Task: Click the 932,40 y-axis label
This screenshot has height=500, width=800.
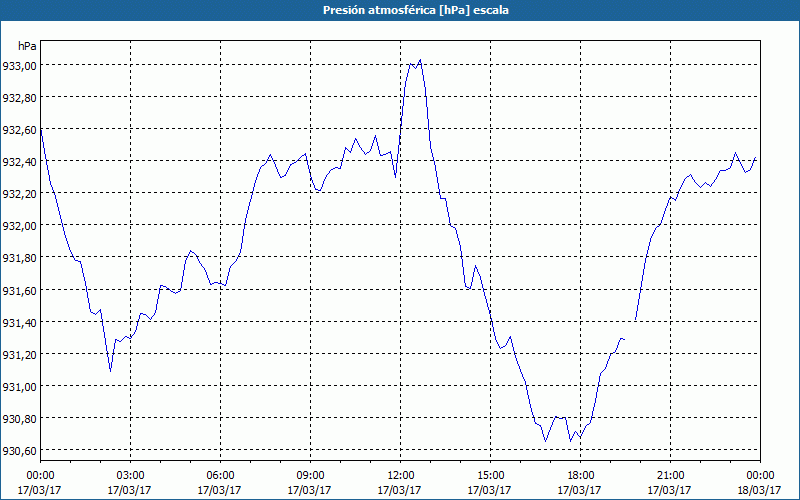Action: 19,162
